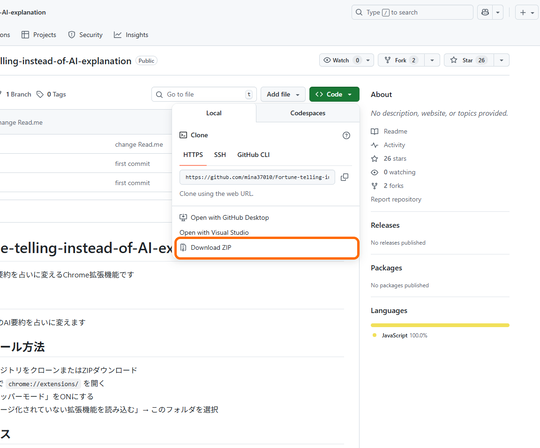This screenshot has height=448, width=540.
Task: Select the HTTPS clone option
Action: (x=193, y=155)
